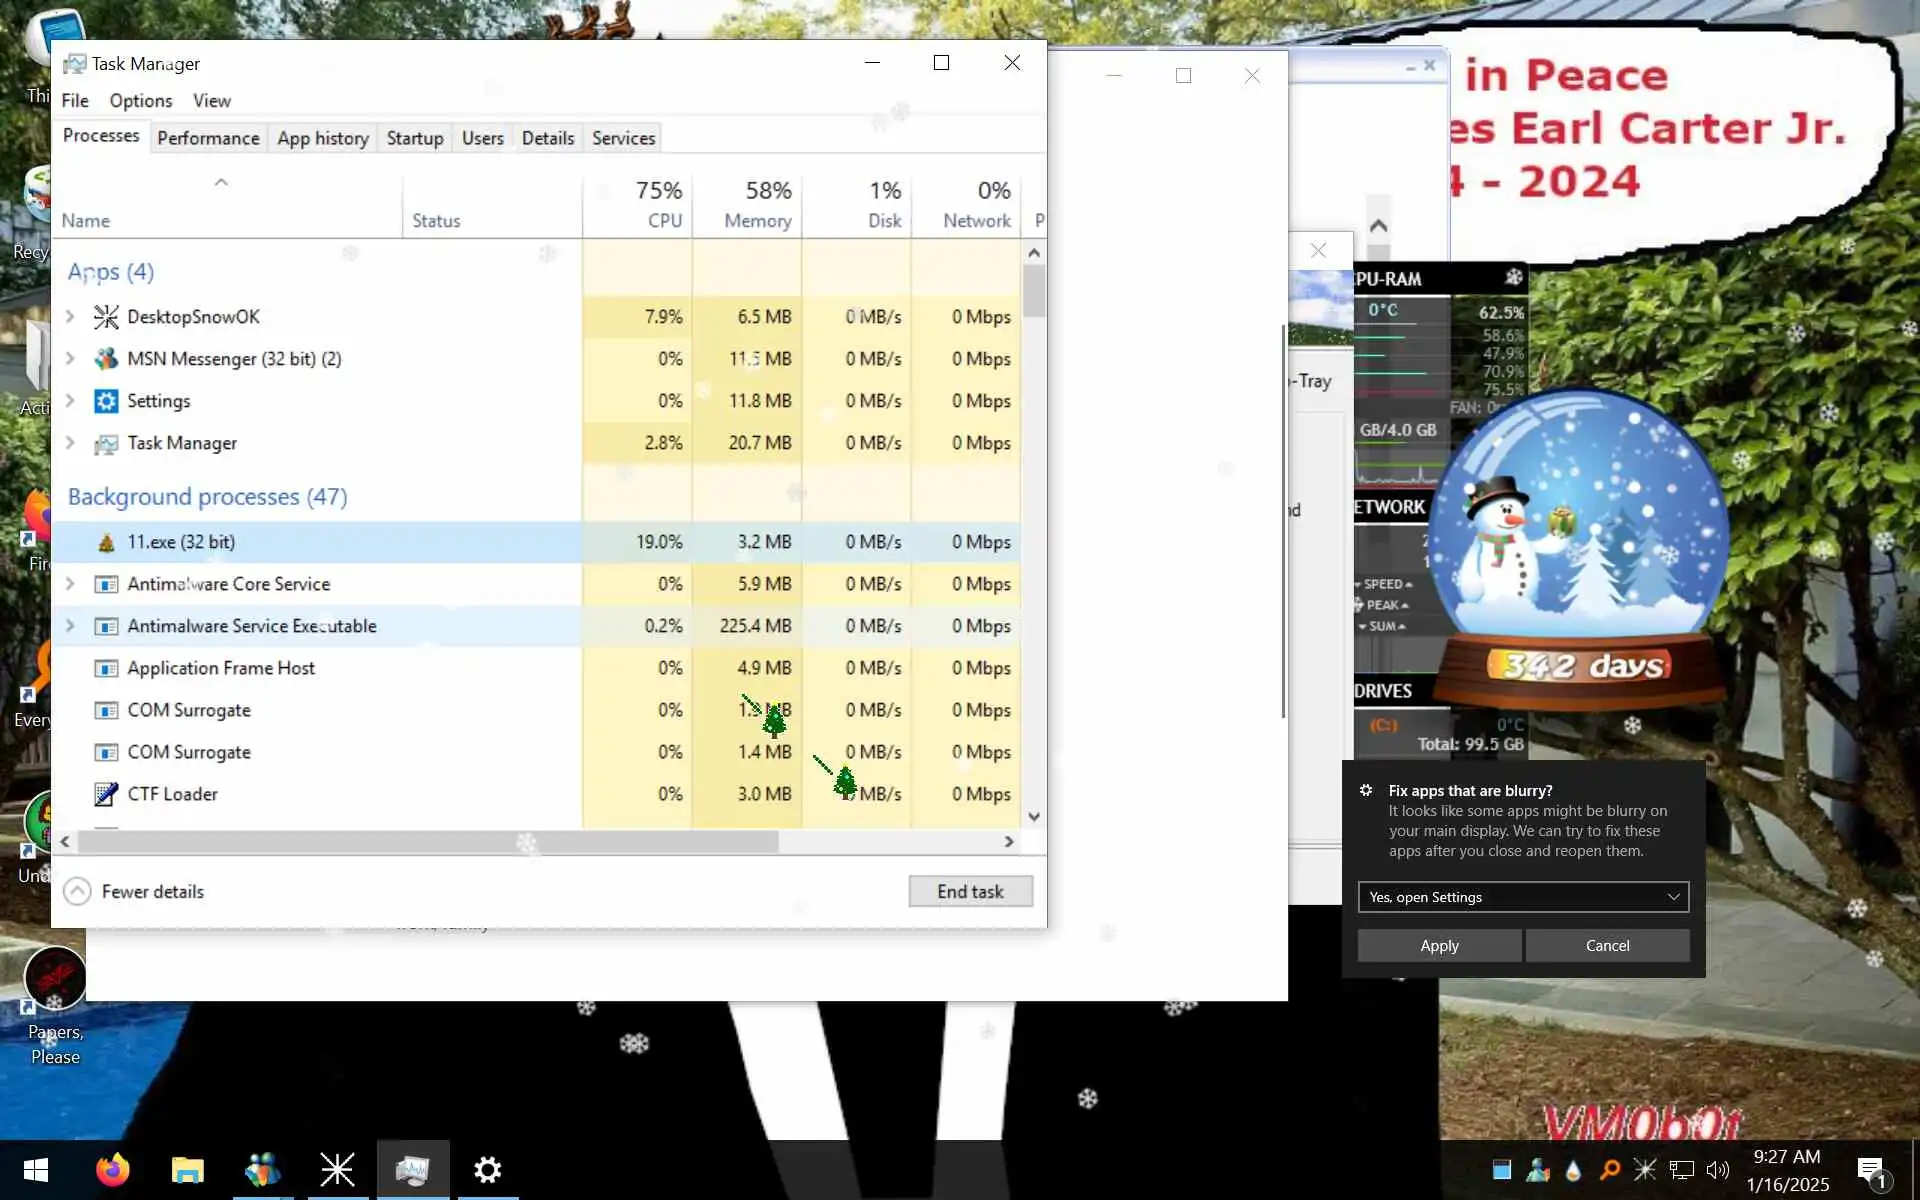Open Firefox from the taskbar

(112, 1169)
